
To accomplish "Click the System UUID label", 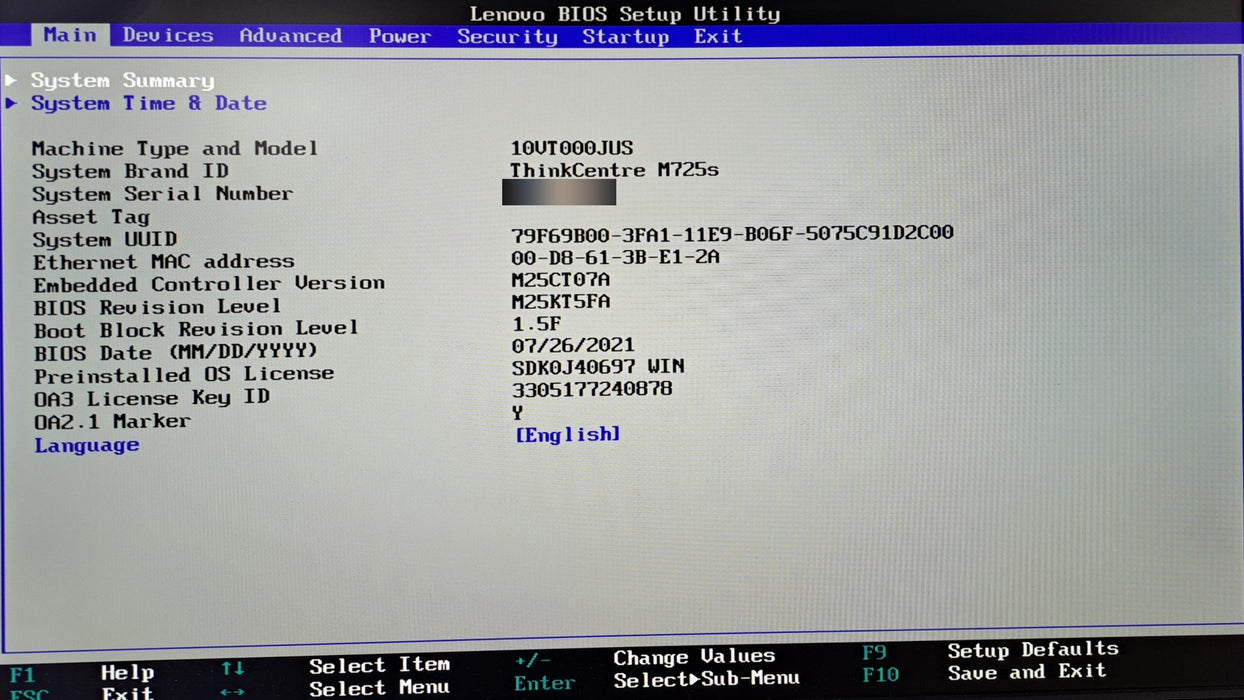I will click(105, 240).
